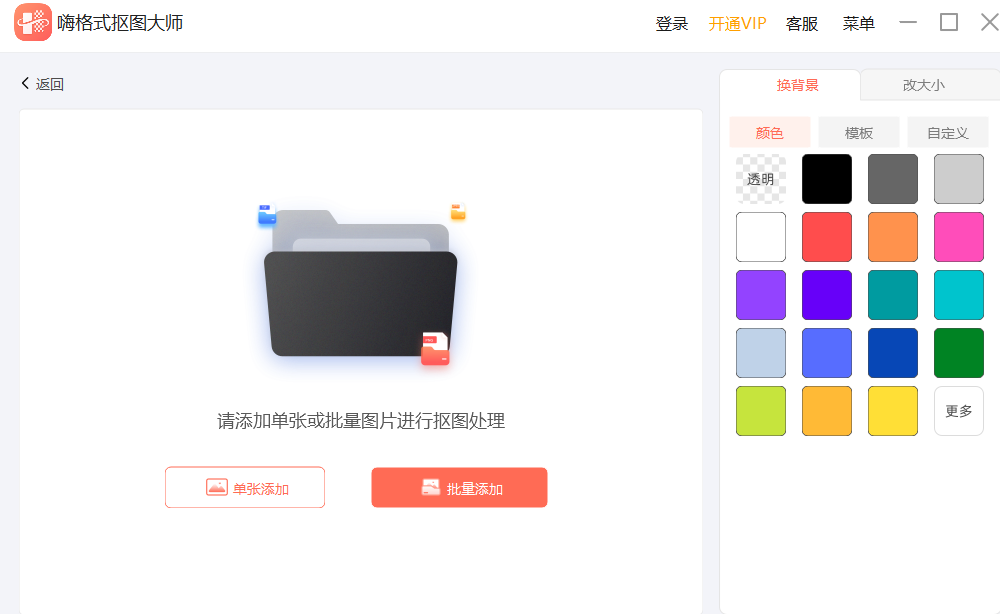Screen dimensions: 1000x614
Task: Pick the orange color swatch
Action: click(x=893, y=237)
